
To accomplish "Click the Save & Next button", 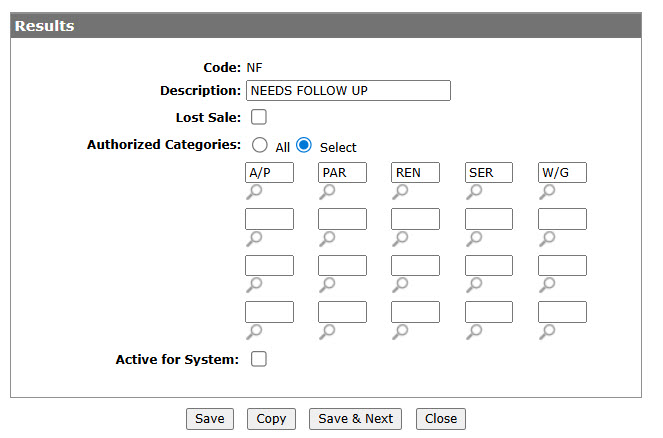I will tap(356, 419).
